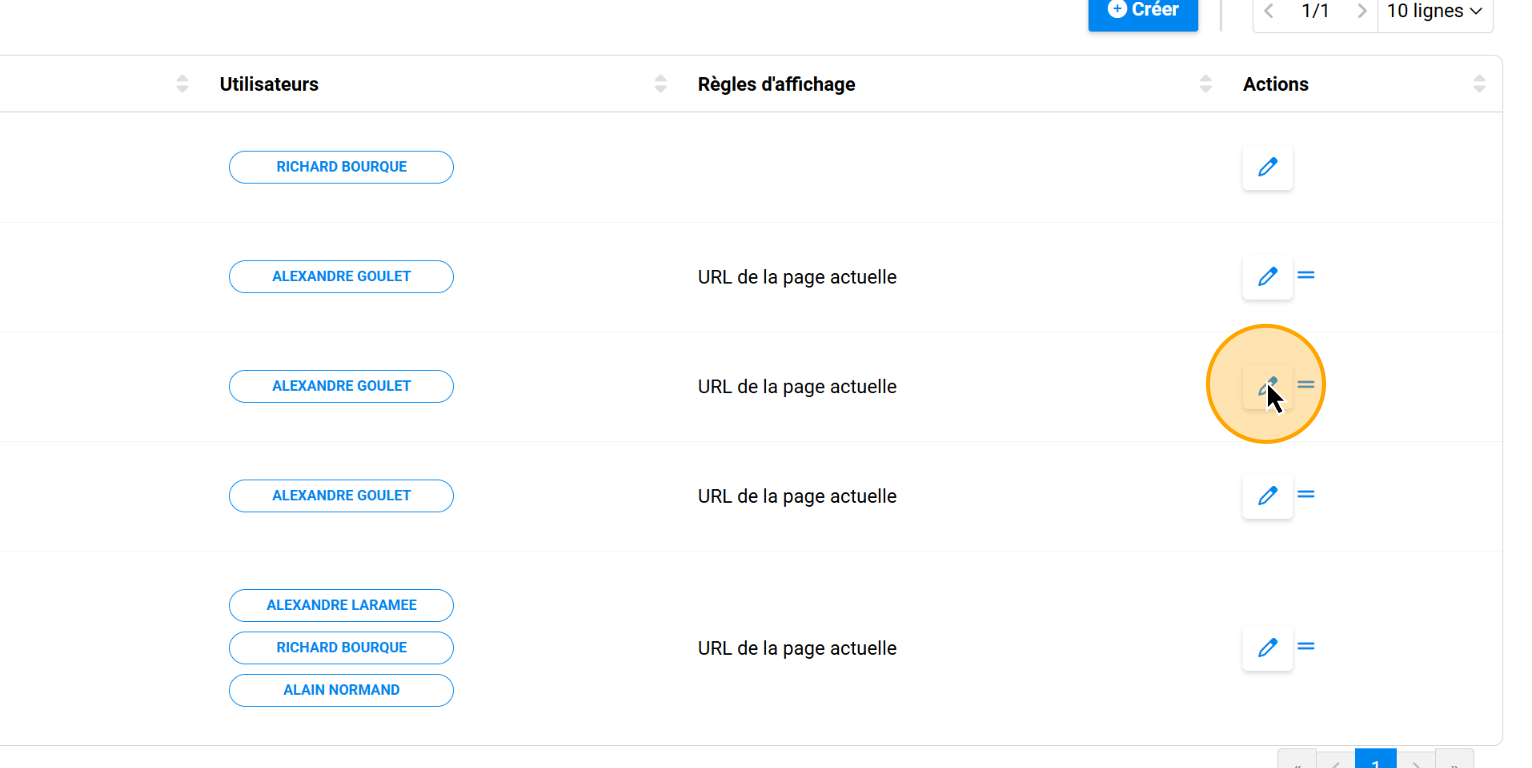The width and height of the screenshot is (1532, 768).
Task: Click the Créer button
Action: [x=1142, y=12]
